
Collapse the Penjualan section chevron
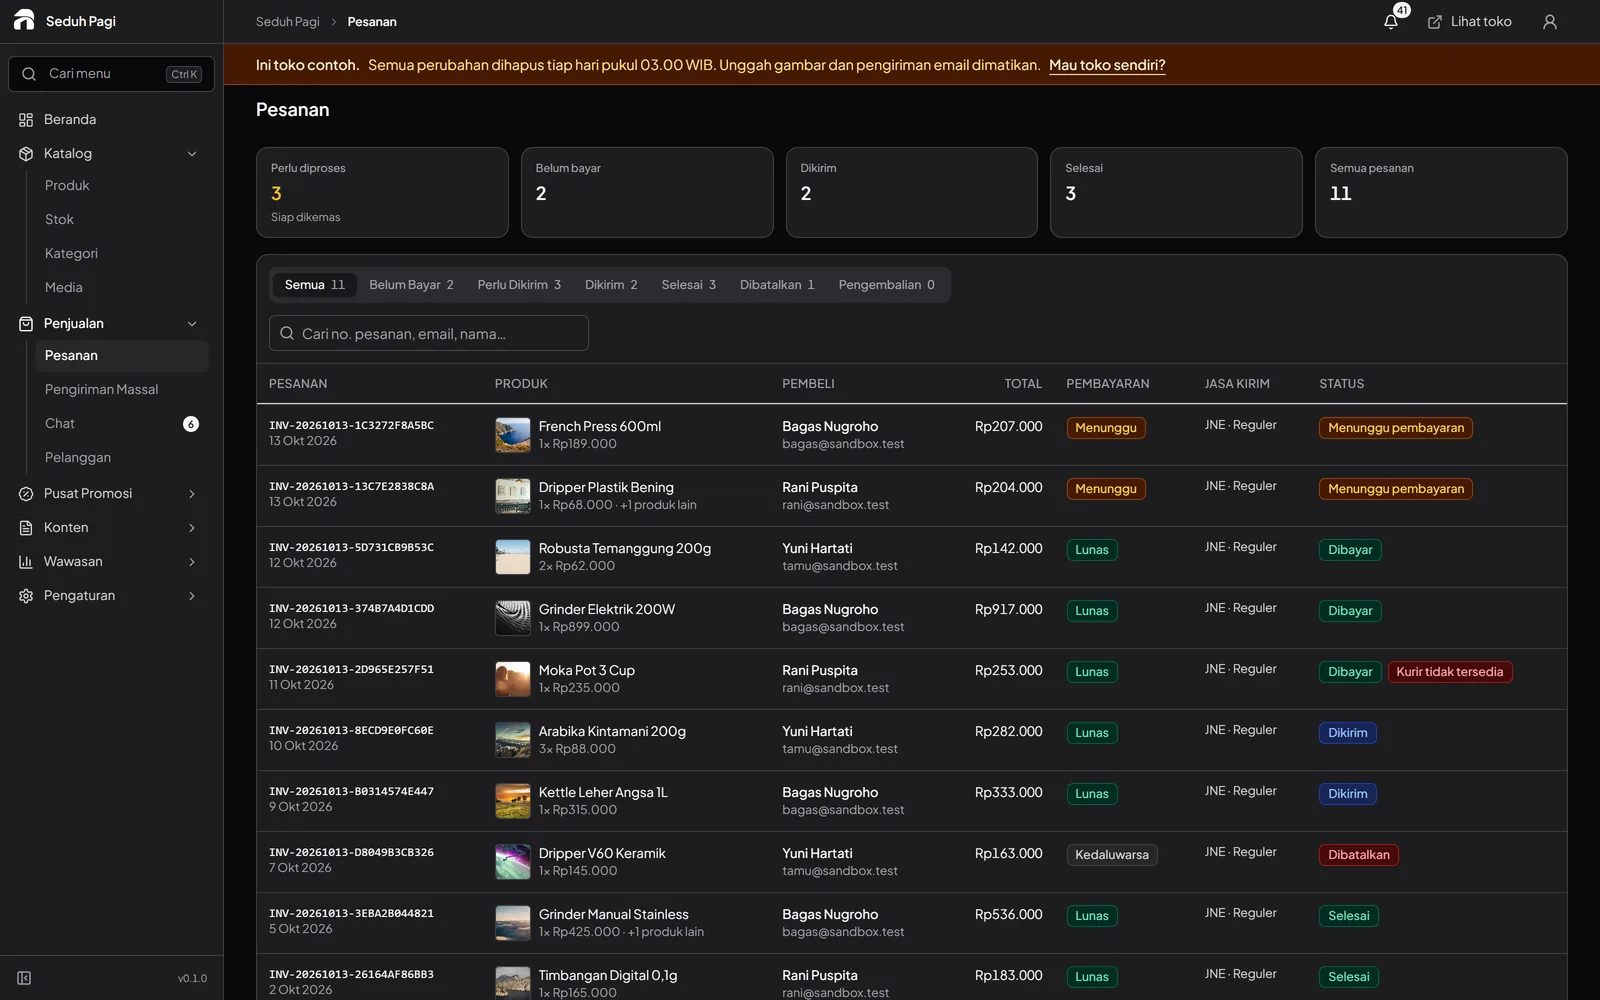[x=192, y=324]
